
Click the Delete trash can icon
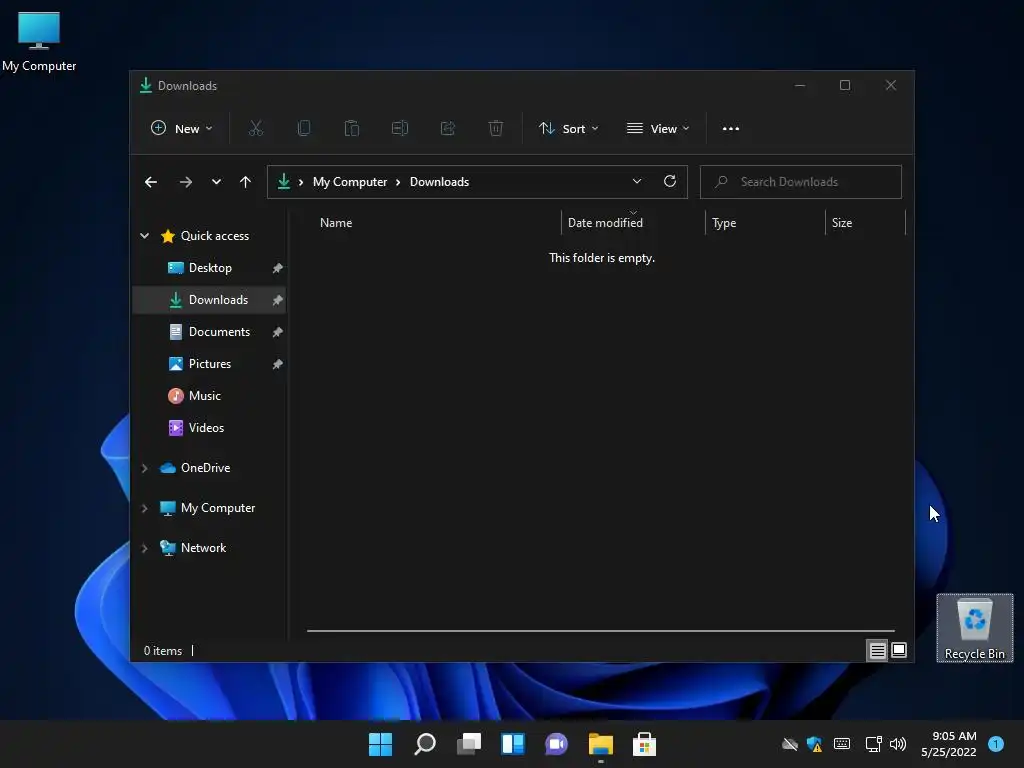coord(496,129)
